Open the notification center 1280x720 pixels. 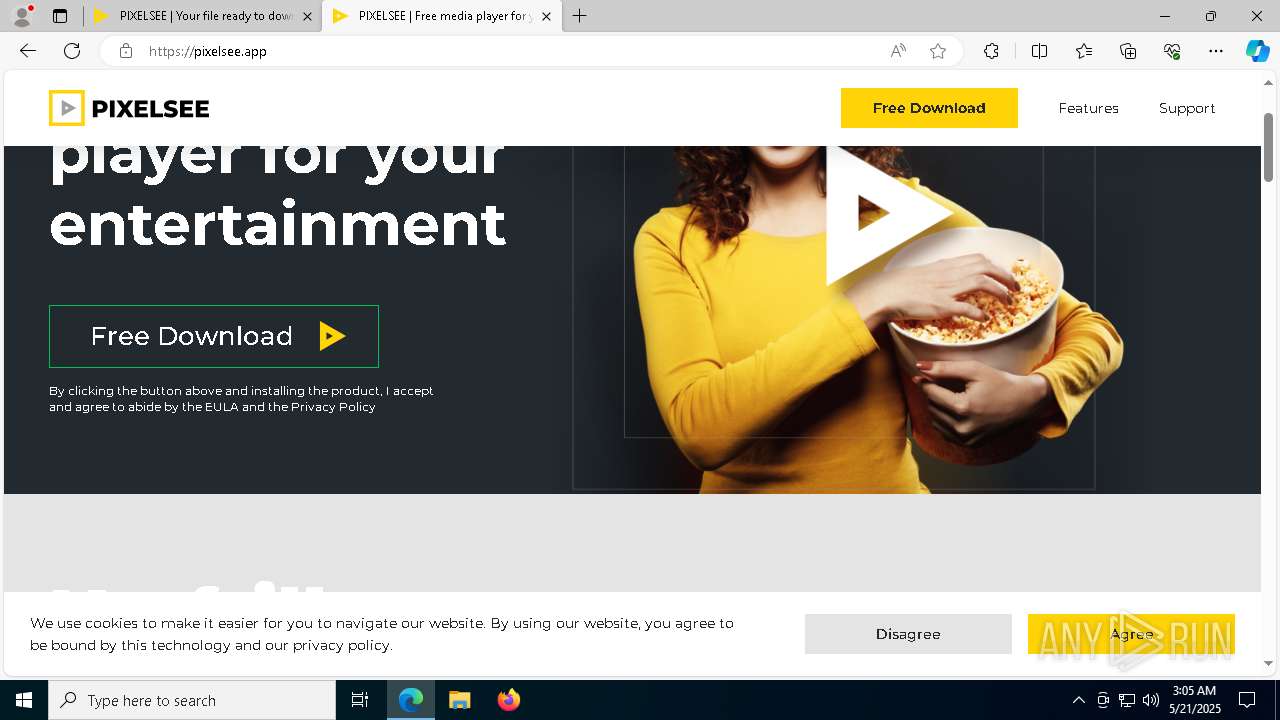pyautogui.click(x=1247, y=700)
